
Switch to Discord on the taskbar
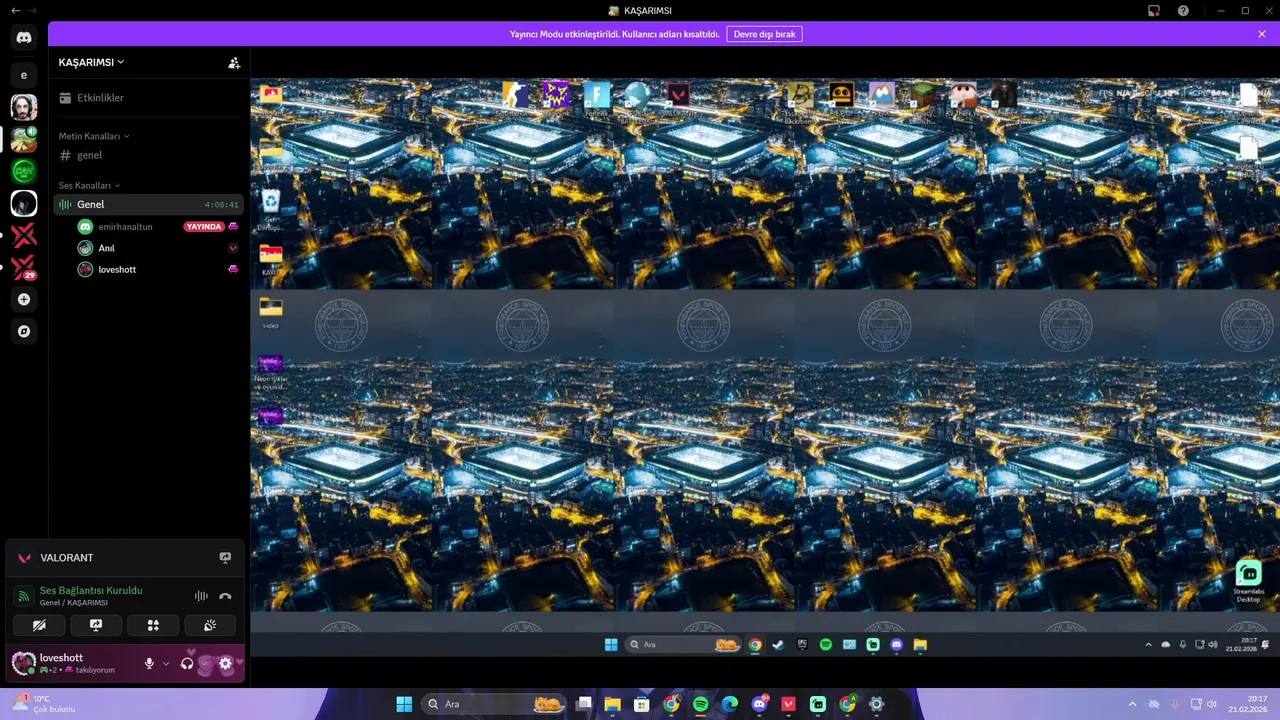click(x=760, y=704)
